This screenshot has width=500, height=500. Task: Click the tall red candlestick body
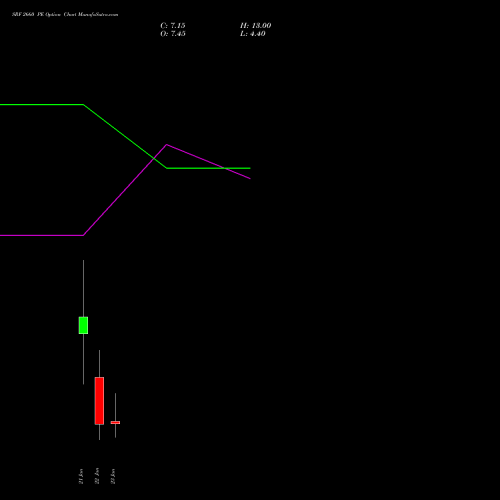point(99,401)
